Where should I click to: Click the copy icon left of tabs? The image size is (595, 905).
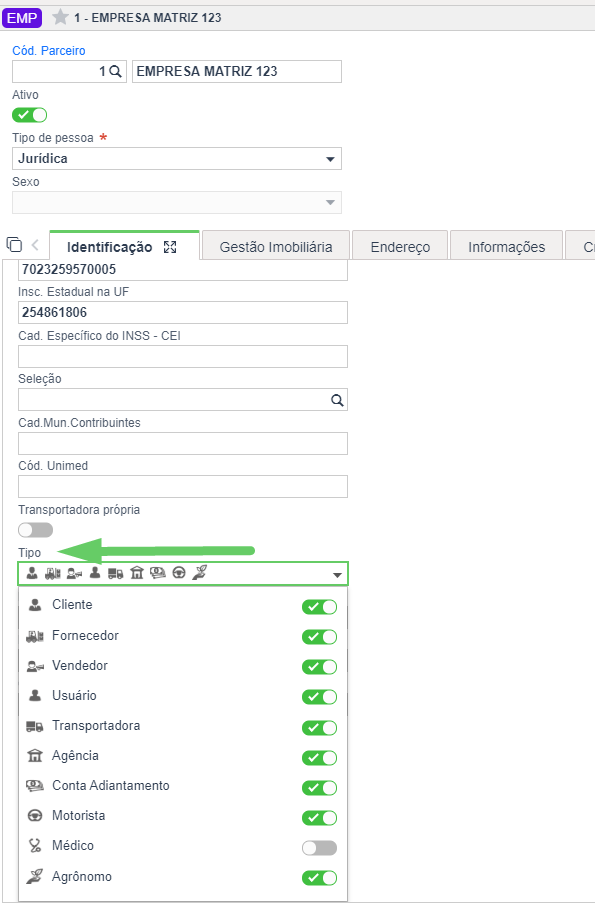point(14,245)
